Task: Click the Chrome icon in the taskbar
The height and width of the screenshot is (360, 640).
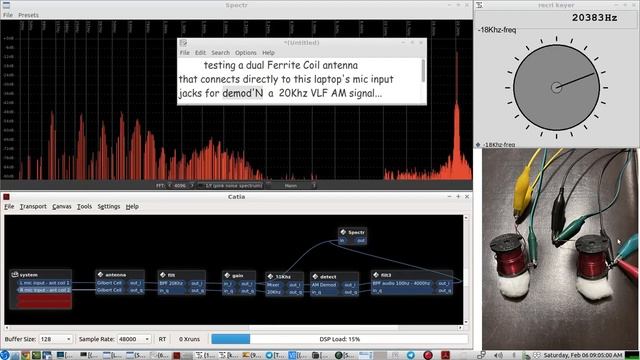Action: click(x=26, y=356)
